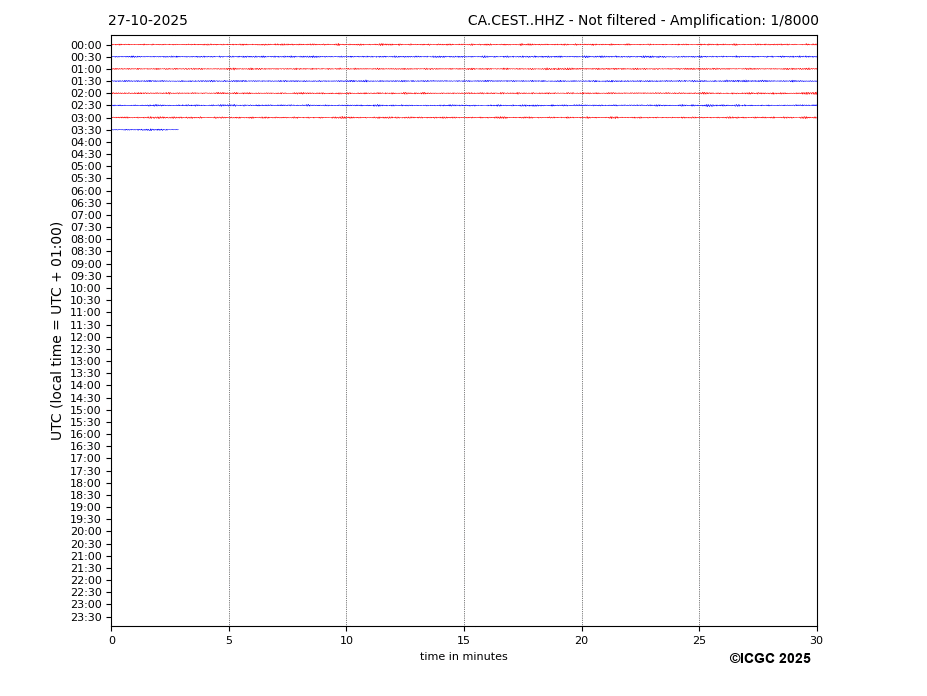
Task: Click the 25 tick on the minutes axis
Action: [x=699, y=640]
